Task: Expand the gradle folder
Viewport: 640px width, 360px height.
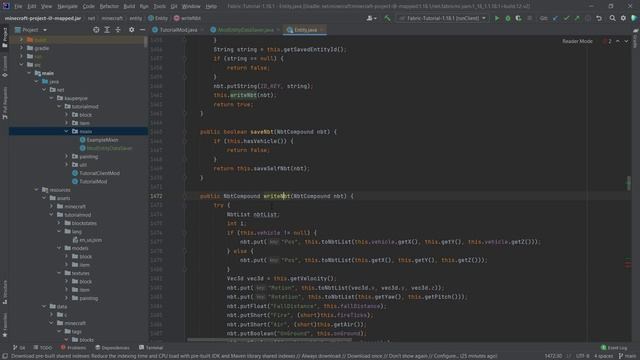Action: coord(22,48)
